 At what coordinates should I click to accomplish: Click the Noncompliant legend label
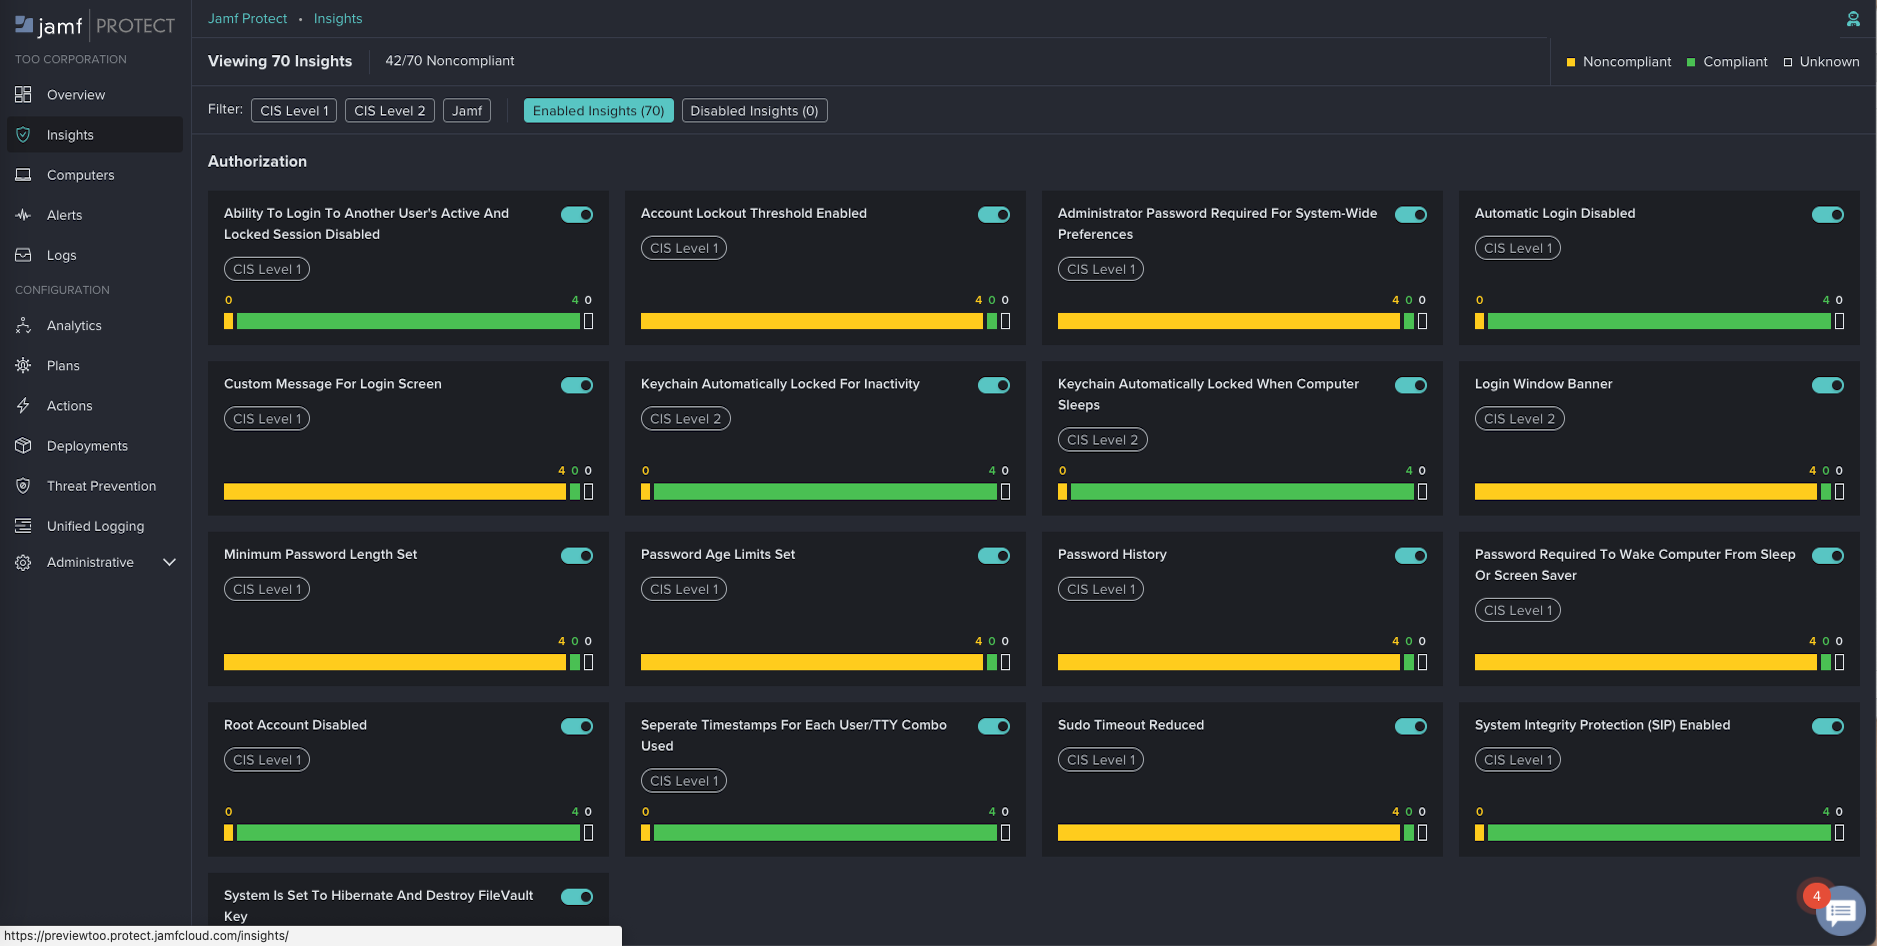[1627, 62]
